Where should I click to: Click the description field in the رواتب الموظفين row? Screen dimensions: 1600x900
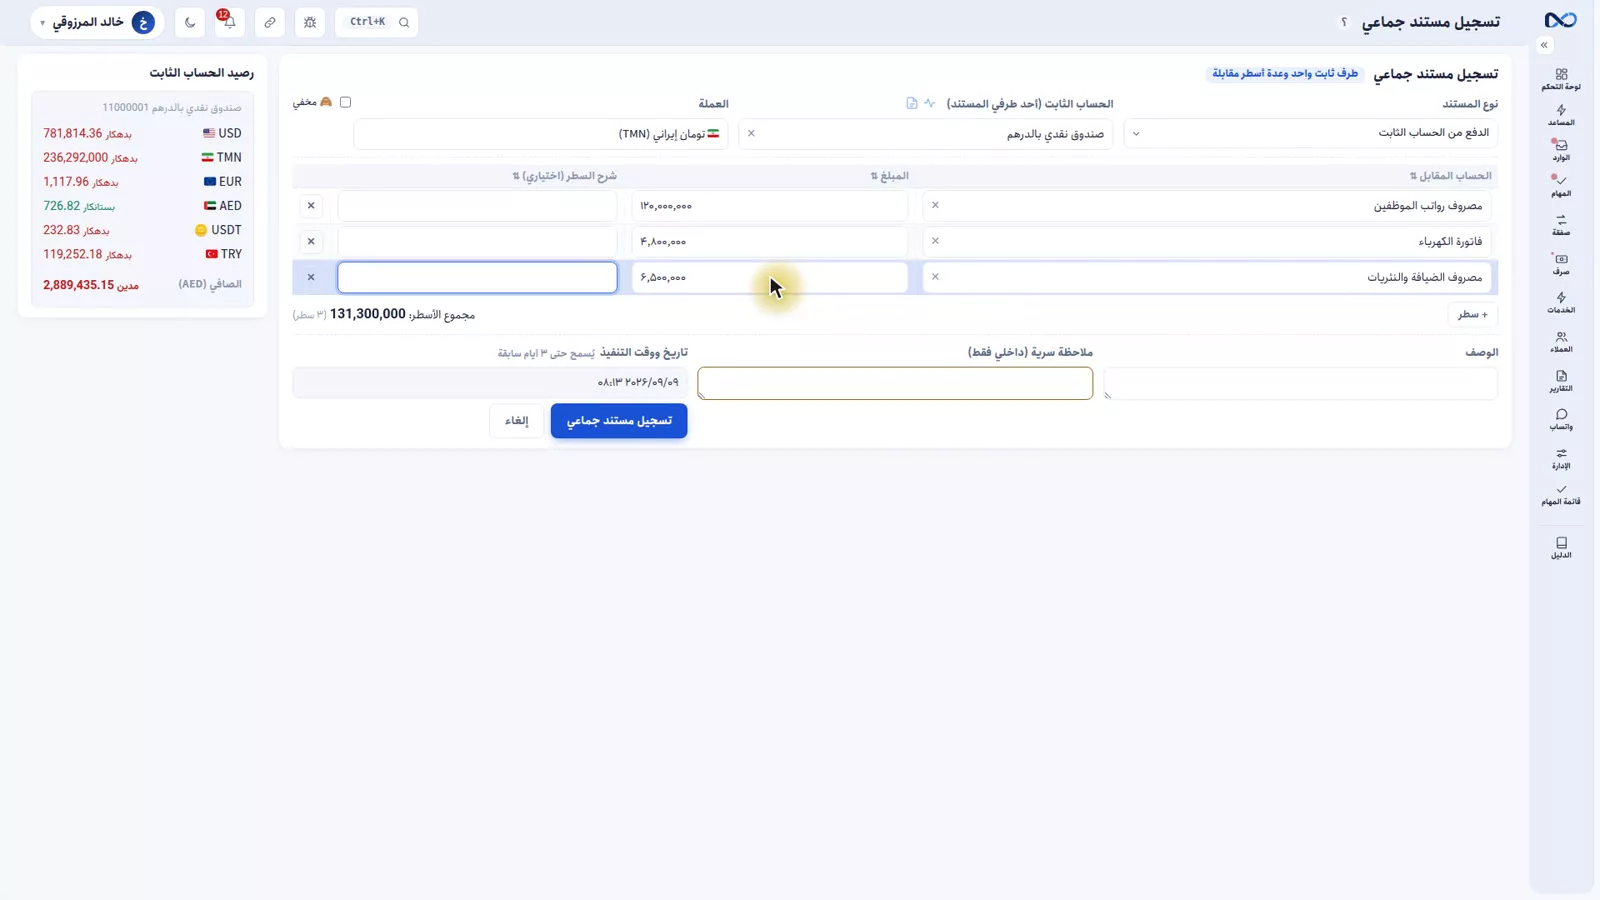point(477,205)
